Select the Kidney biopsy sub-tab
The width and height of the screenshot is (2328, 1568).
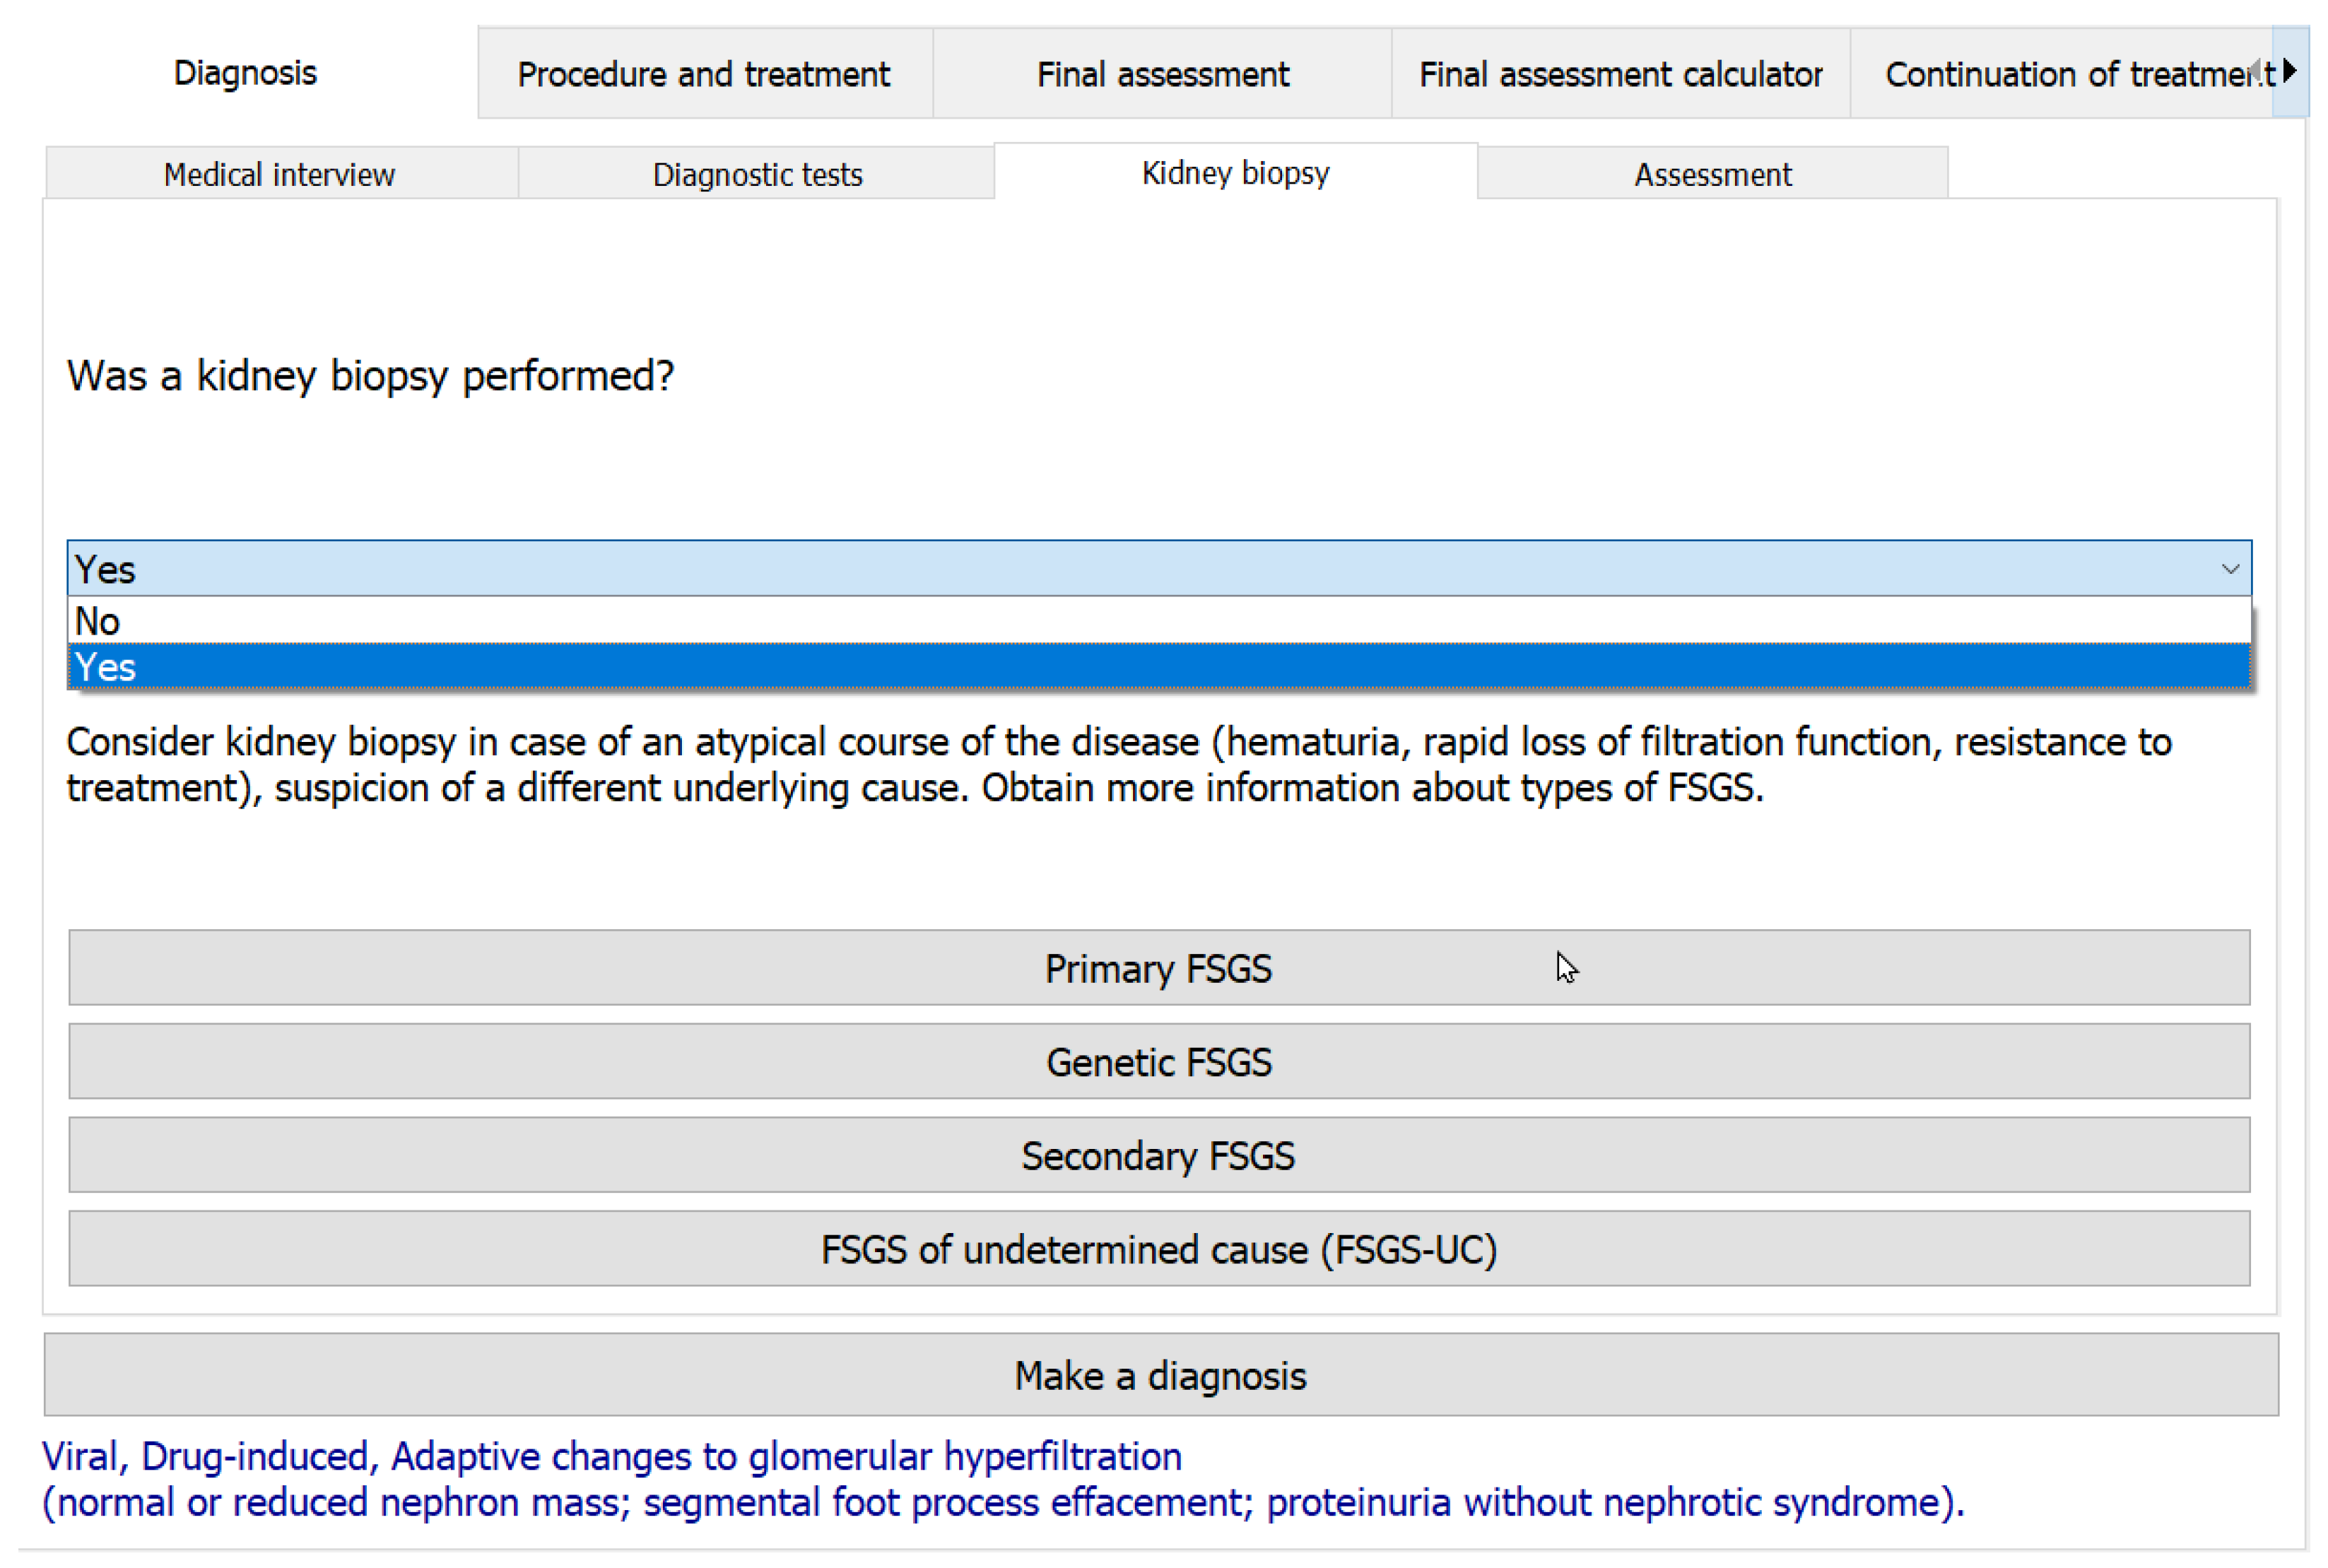coord(1235,173)
